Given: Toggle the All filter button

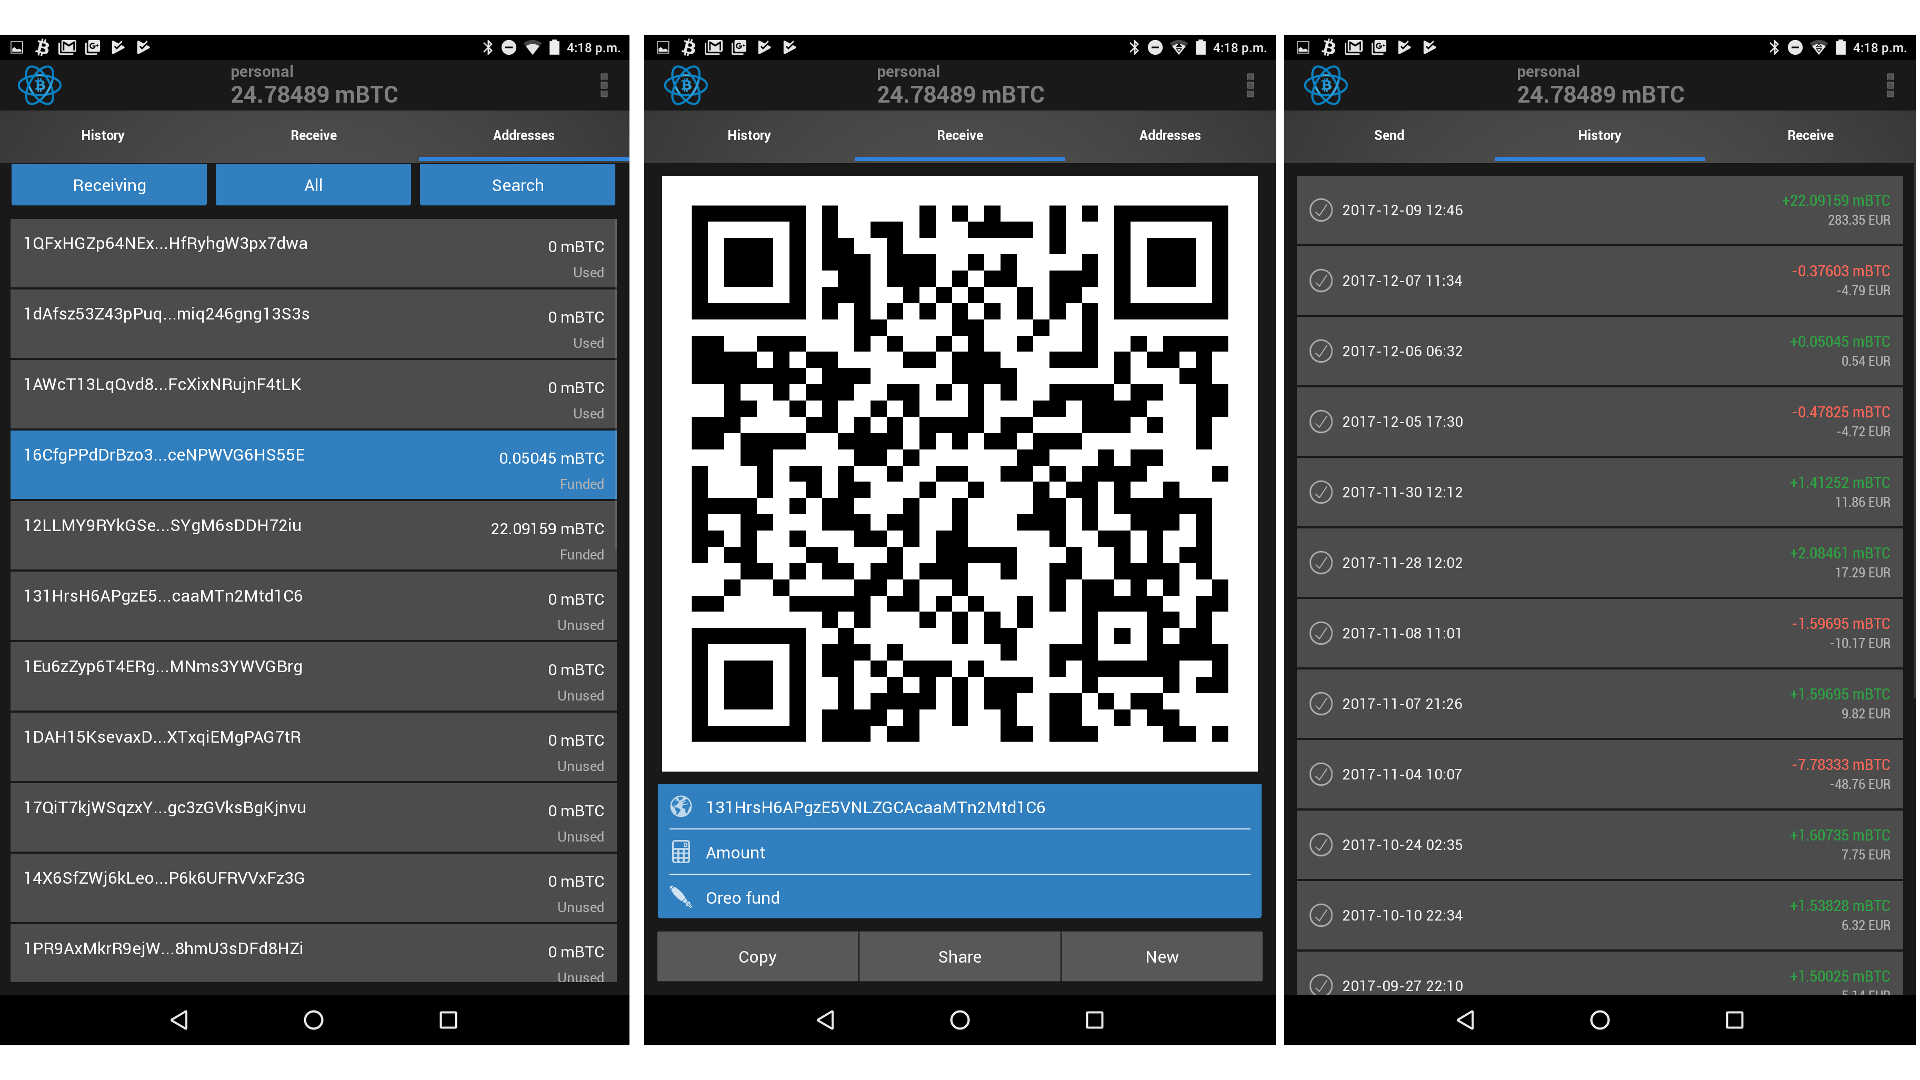Looking at the screenshot, I should pyautogui.click(x=313, y=185).
